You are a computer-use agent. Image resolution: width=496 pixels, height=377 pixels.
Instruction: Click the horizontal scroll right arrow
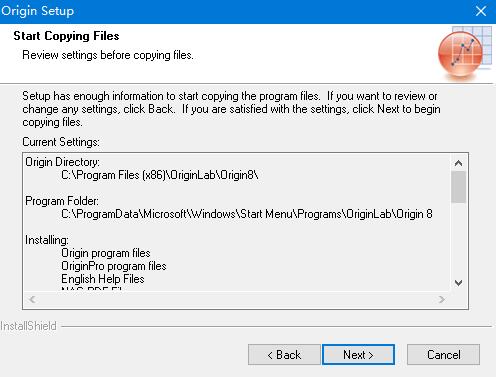(x=442, y=299)
